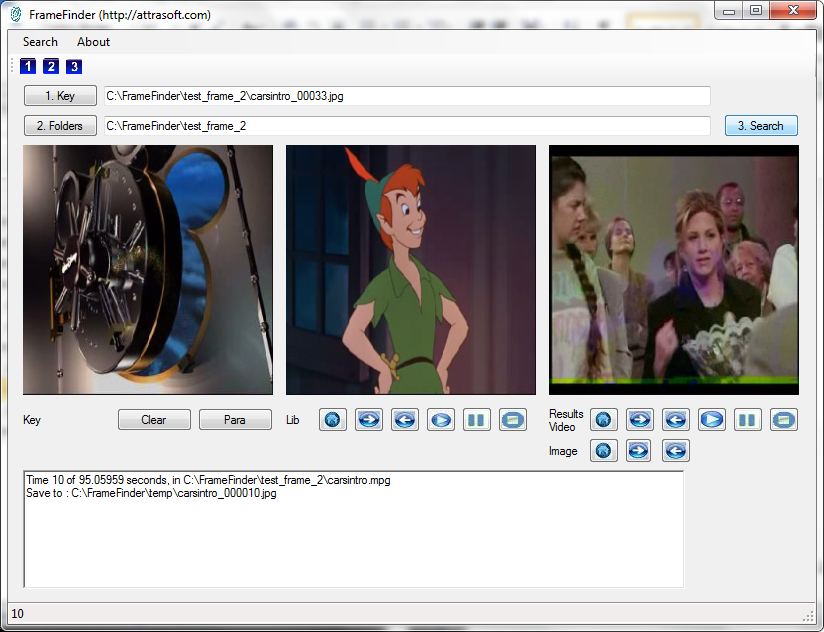This screenshot has width=824, height=632.
Task: Click inside the output log text box
Action: click(x=354, y=529)
